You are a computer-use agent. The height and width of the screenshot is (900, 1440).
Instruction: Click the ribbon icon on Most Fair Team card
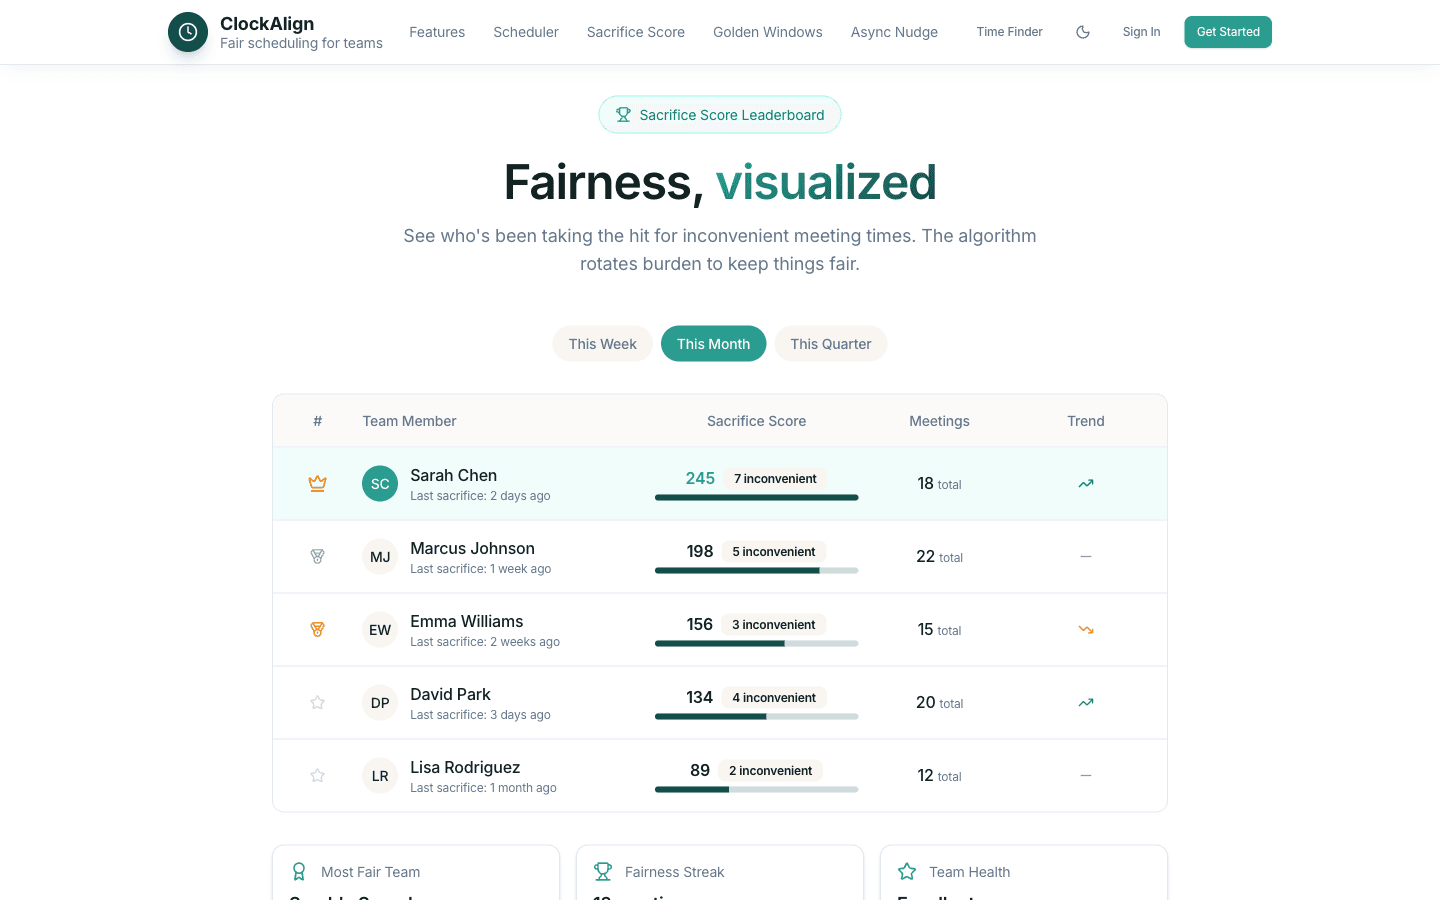point(299,871)
